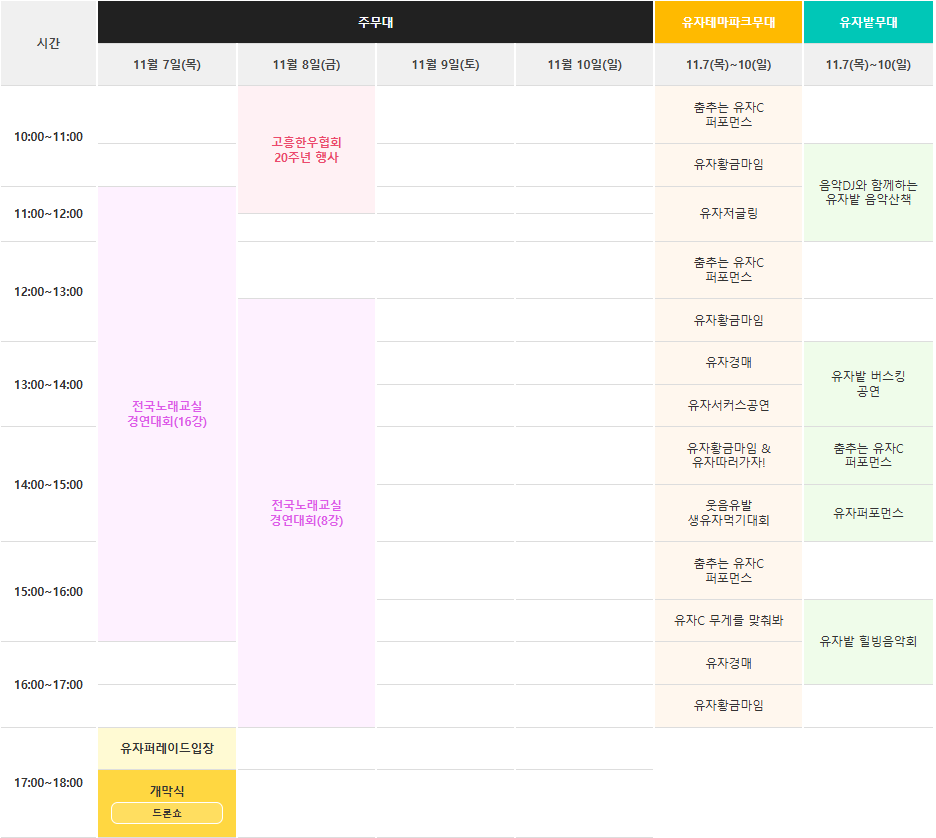Click the 12:00~13:00 time label
This screenshot has width=936, height=838.
(48, 292)
